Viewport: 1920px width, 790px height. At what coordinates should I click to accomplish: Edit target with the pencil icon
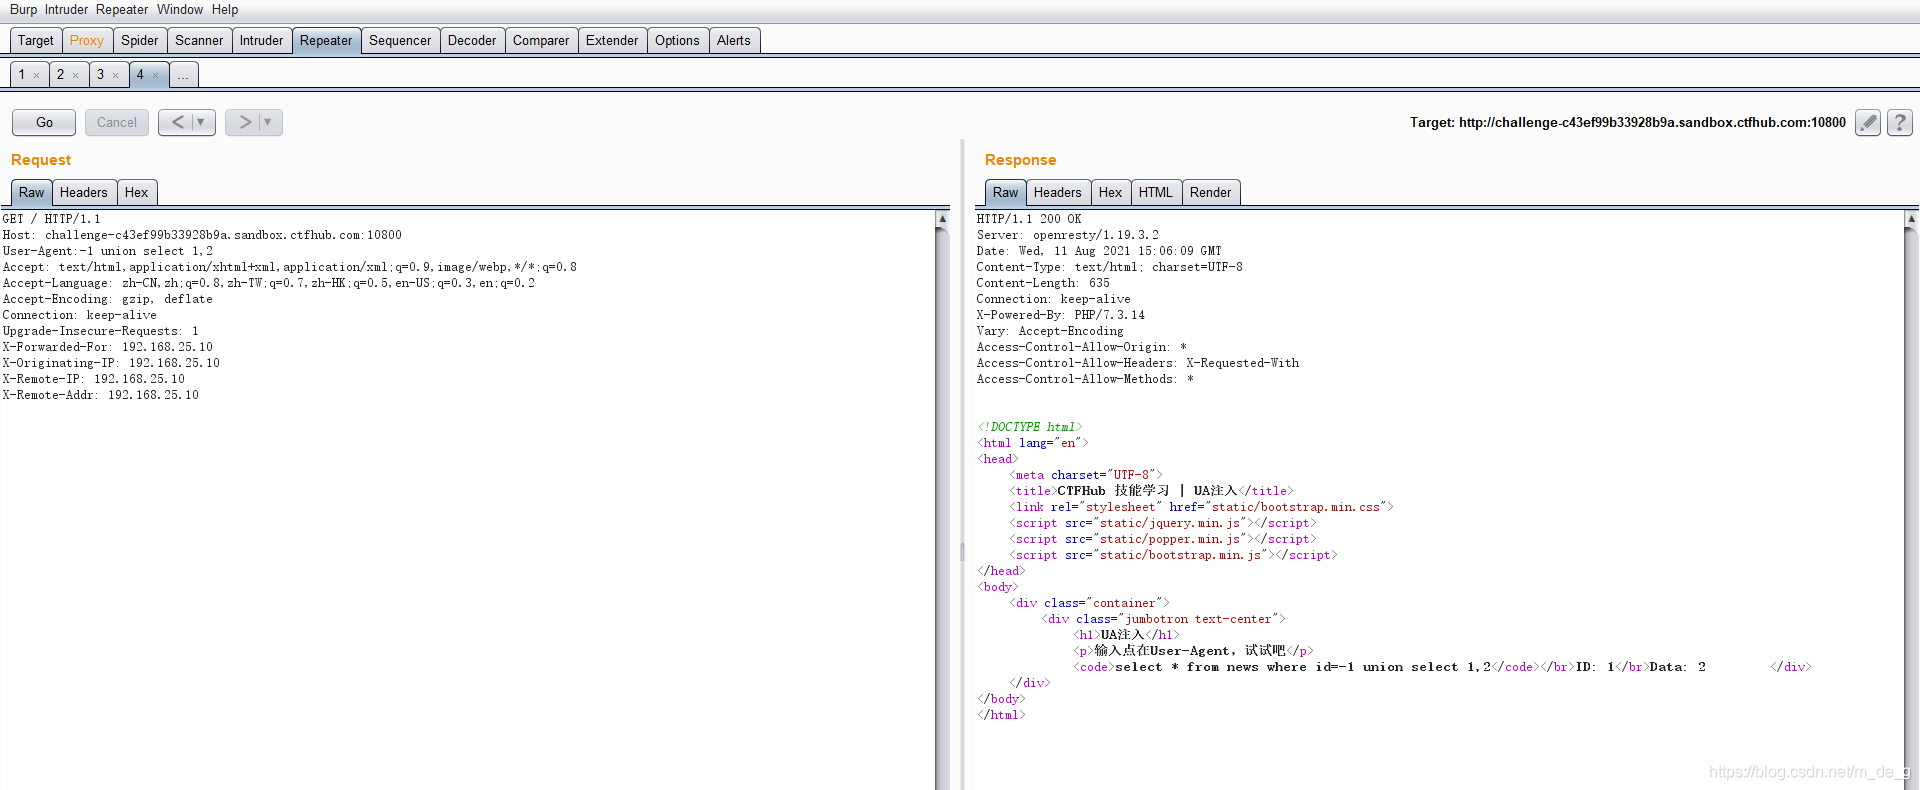(x=1867, y=122)
